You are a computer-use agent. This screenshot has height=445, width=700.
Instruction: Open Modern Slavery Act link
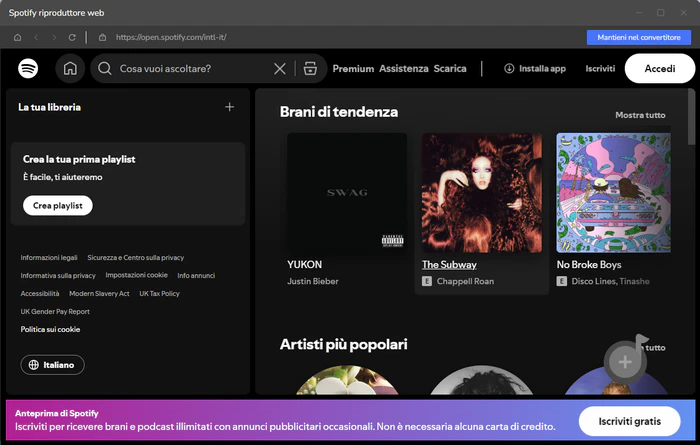99,293
